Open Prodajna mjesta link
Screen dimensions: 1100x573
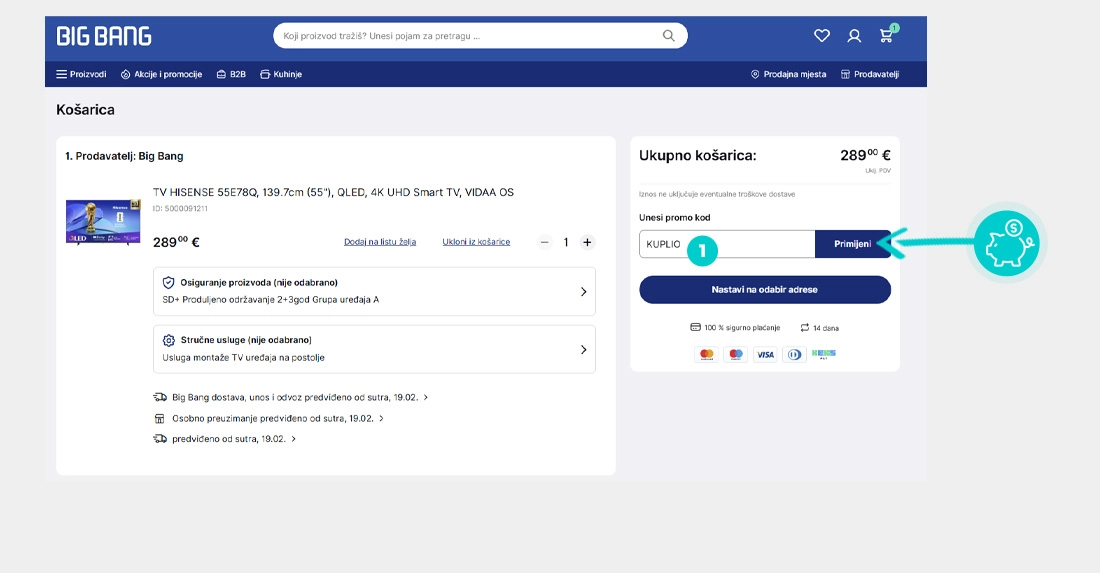(789, 74)
